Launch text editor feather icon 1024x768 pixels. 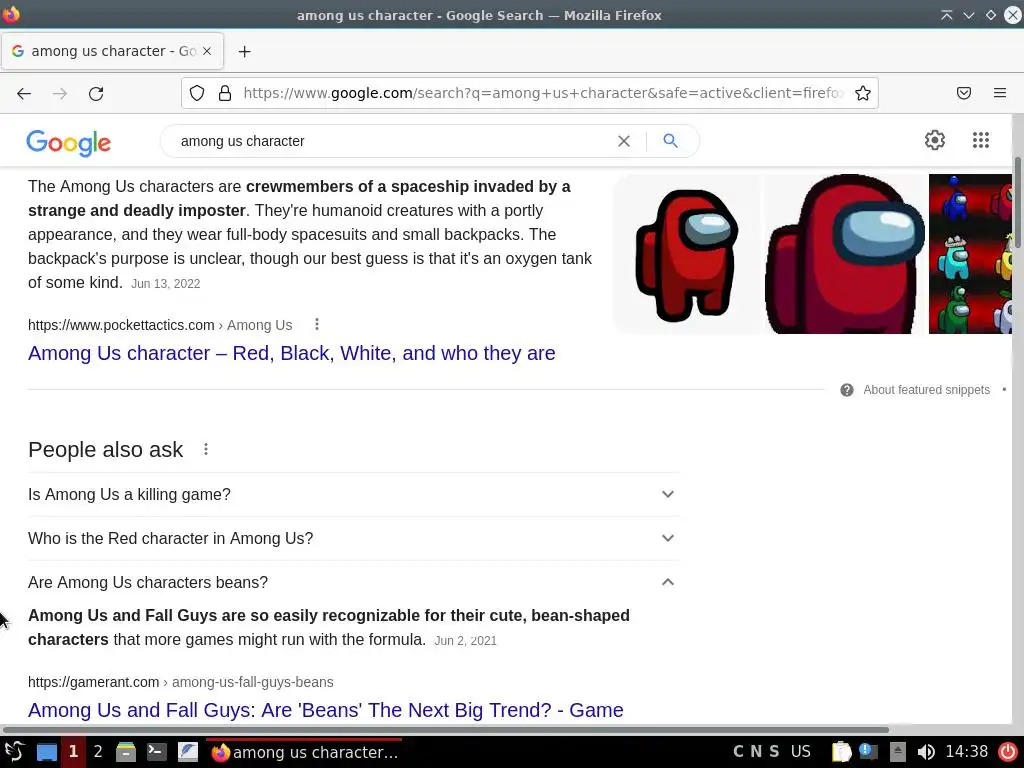click(187, 752)
